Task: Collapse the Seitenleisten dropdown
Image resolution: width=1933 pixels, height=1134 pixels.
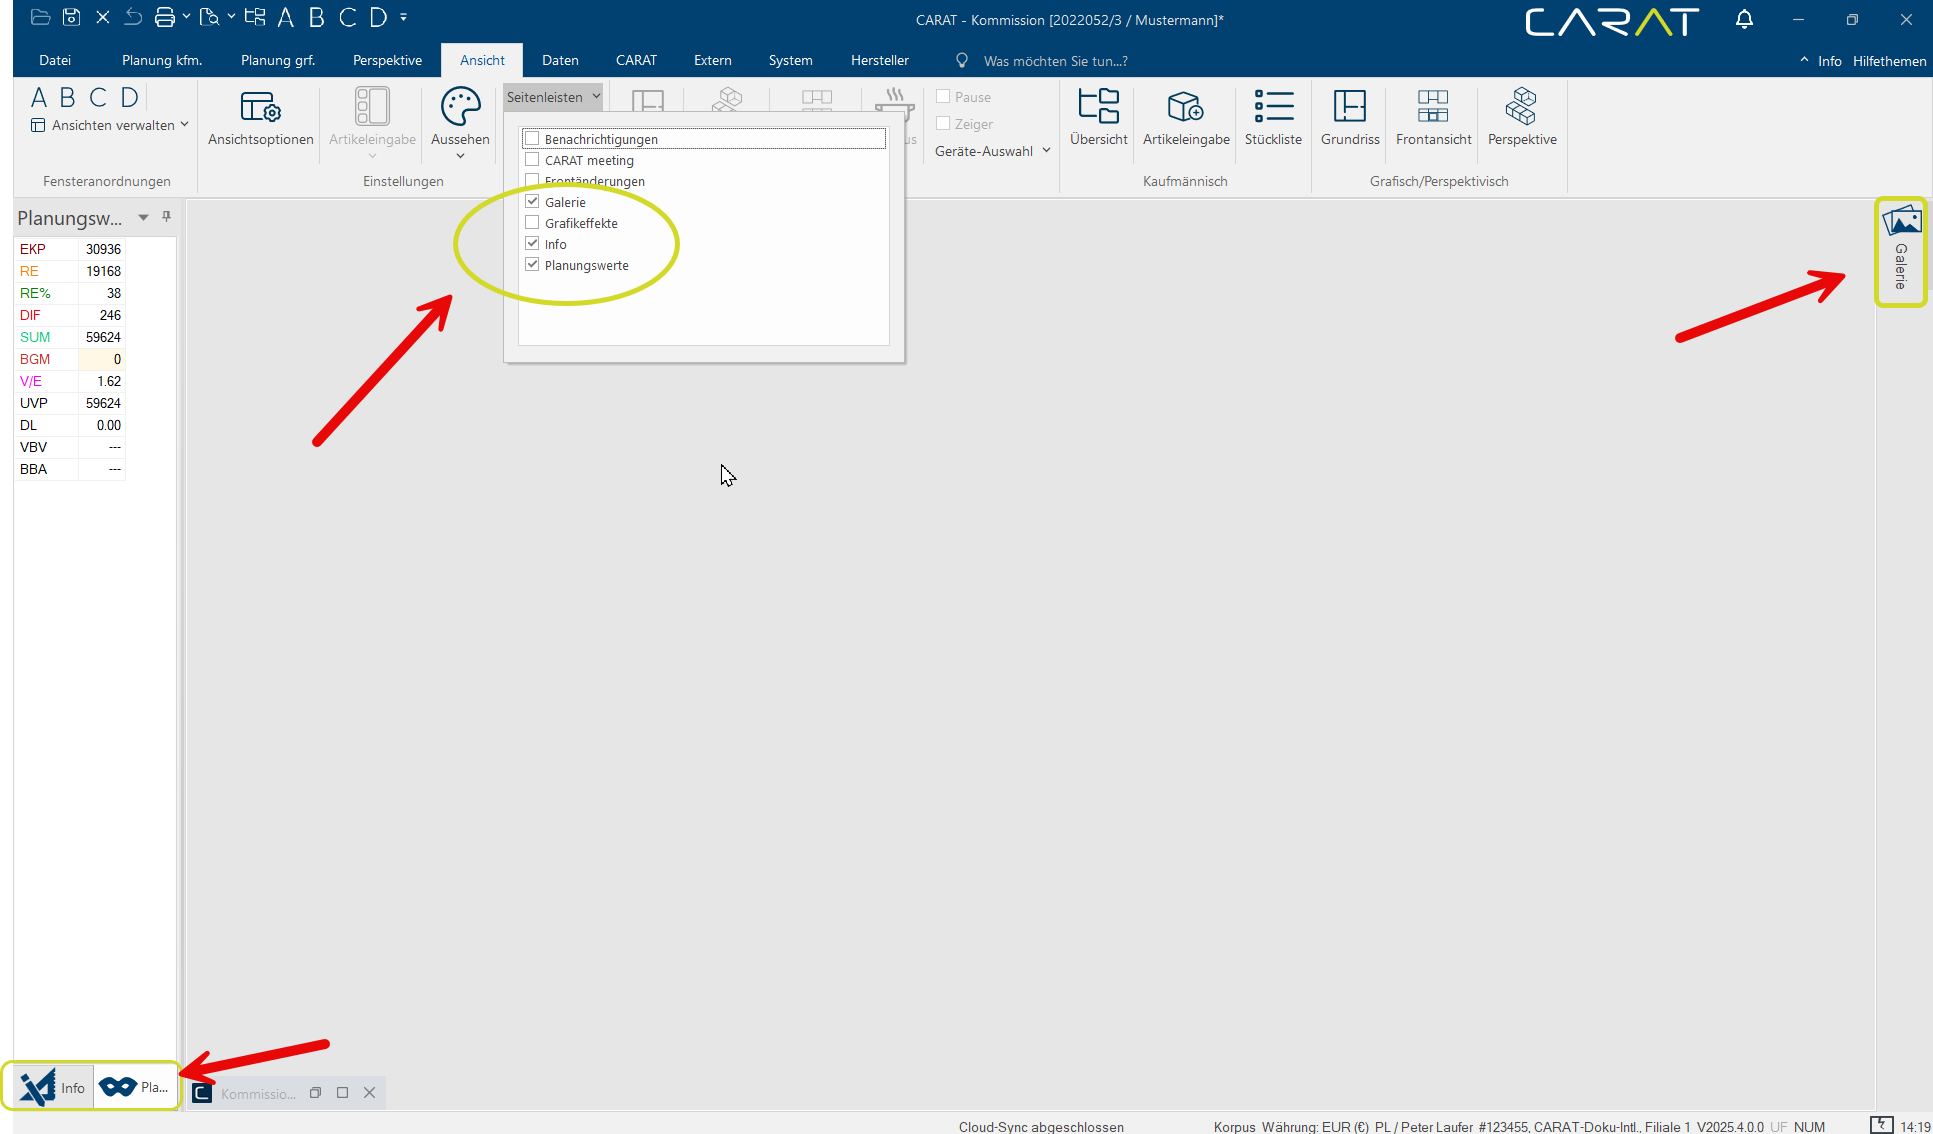Action: tap(553, 97)
